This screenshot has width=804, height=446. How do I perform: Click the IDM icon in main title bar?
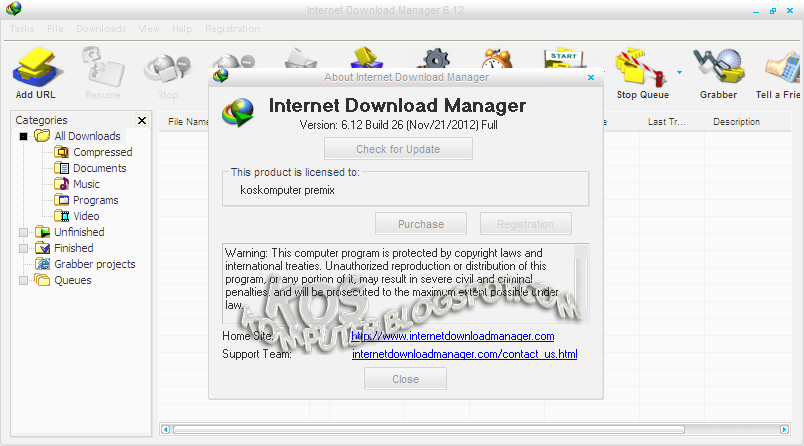[14, 9]
